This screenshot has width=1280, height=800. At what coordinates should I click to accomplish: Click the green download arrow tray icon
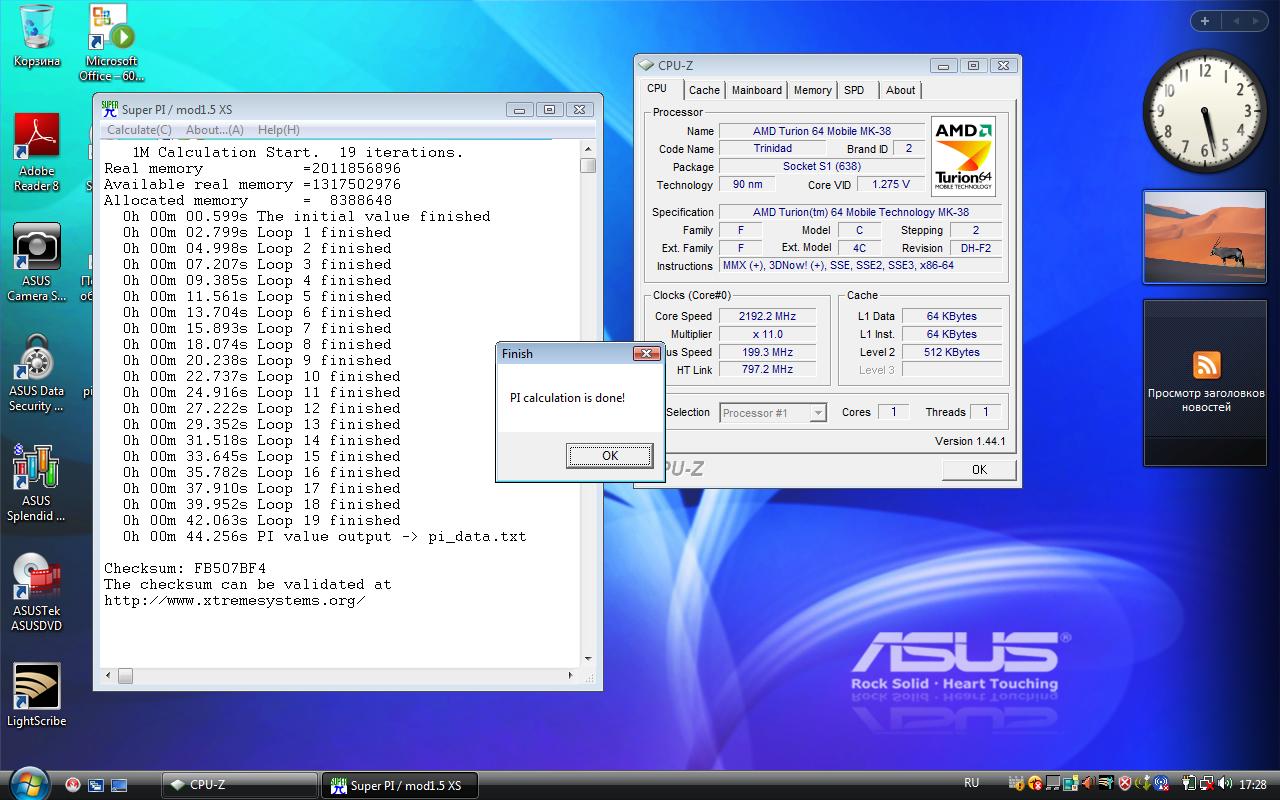coord(1143,783)
